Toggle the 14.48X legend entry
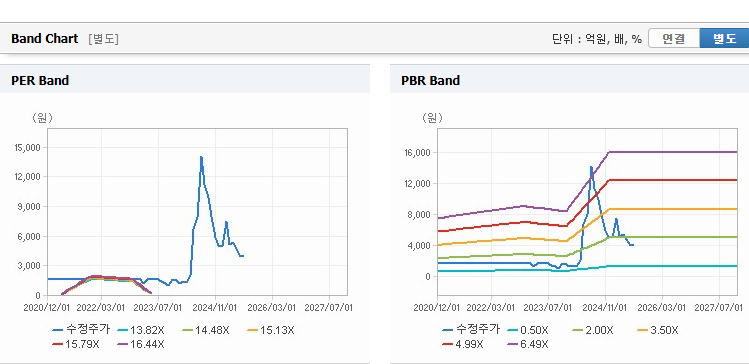Viewport: 749px width, 364px height. [206, 330]
